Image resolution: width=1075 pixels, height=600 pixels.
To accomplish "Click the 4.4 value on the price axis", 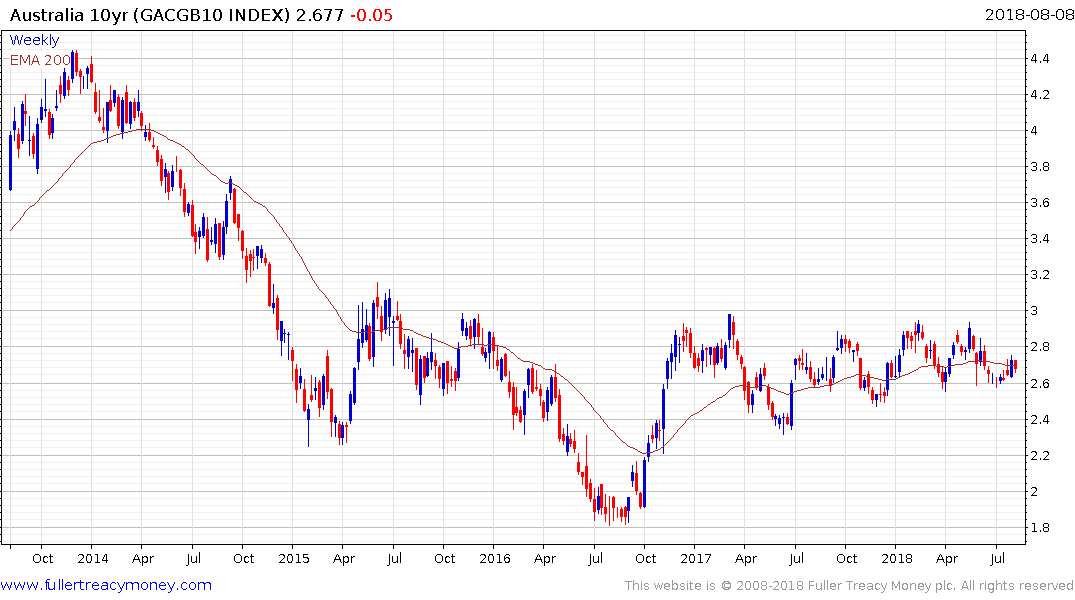I will click(1039, 59).
